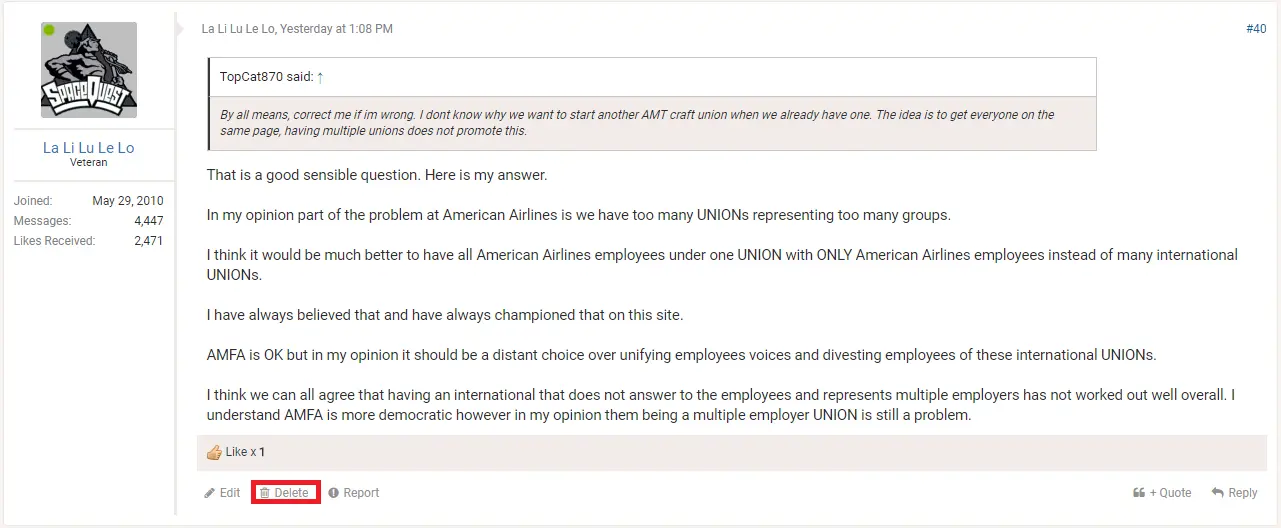The width and height of the screenshot is (1281, 528).
Task: View the 2,471 likes received count
Action: (149, 241)
